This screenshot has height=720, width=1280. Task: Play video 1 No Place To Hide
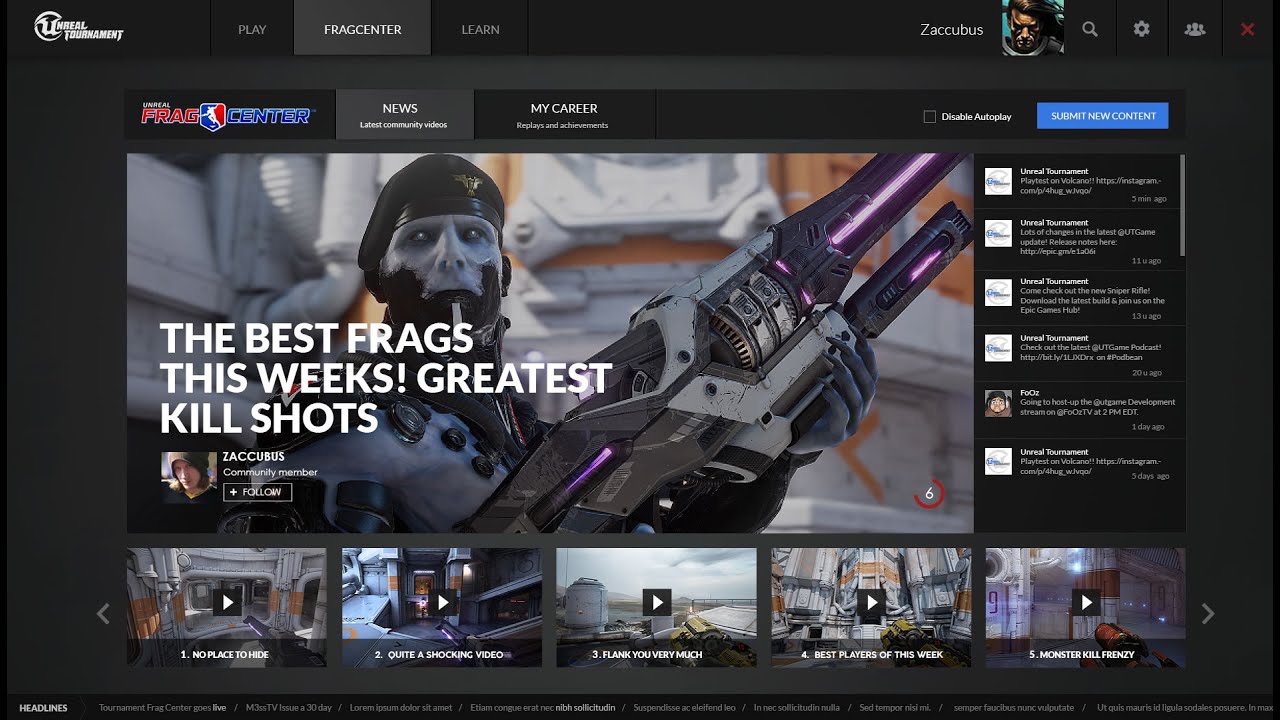(x=227, y=602)
